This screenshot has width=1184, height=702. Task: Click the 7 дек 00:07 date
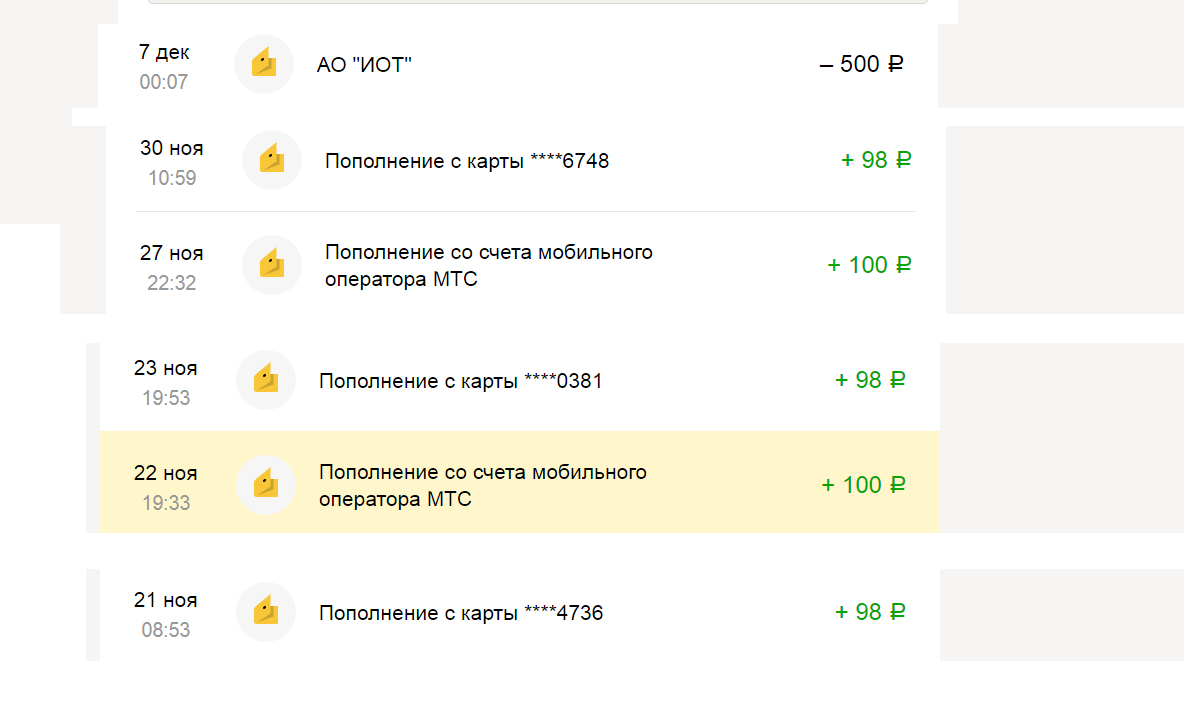(164, 66)
